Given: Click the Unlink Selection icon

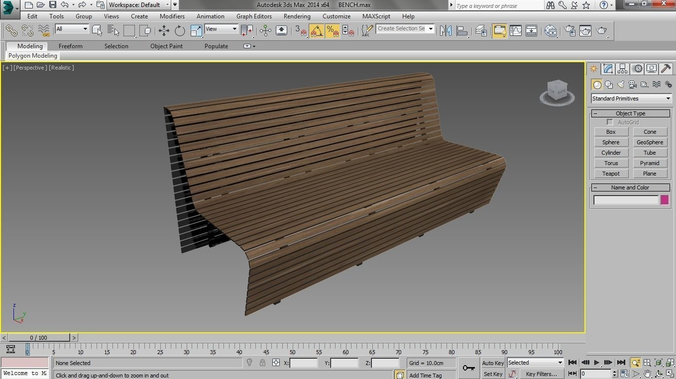Looking at the screenshot, I should (x=28, y=31).
